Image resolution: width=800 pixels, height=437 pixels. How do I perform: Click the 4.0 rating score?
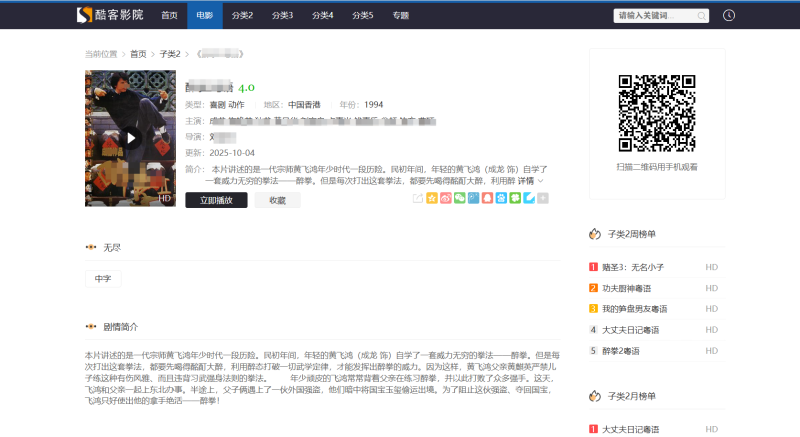[246, 88]
